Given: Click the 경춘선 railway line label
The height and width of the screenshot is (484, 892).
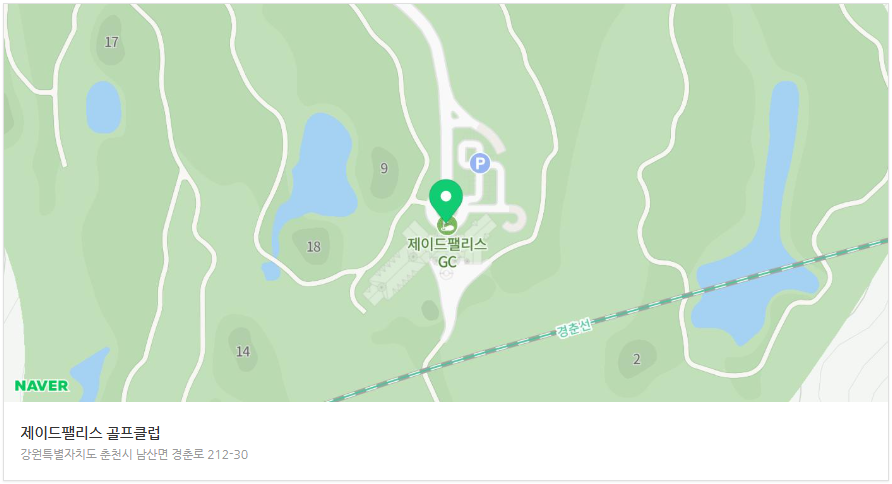Looking at the screenshot, I should tap(574, 328).
